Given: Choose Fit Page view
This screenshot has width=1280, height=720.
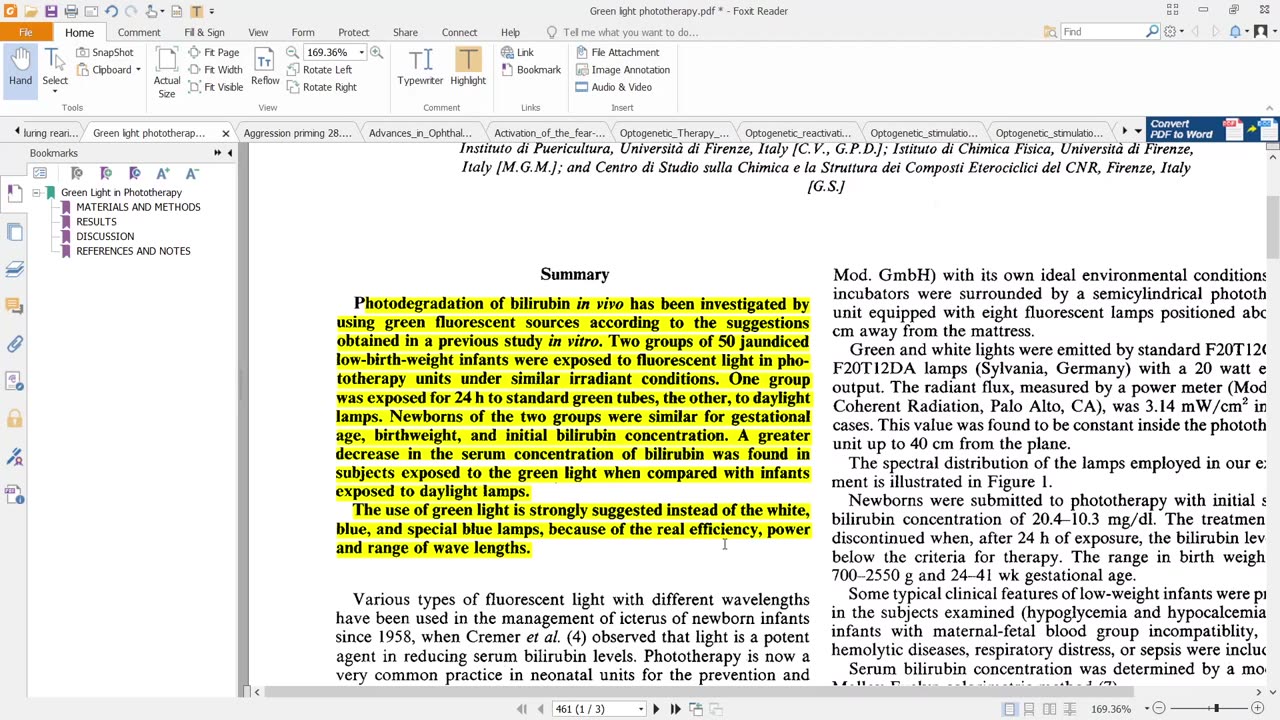Looking at the screenshot, I should pos(213,52).
